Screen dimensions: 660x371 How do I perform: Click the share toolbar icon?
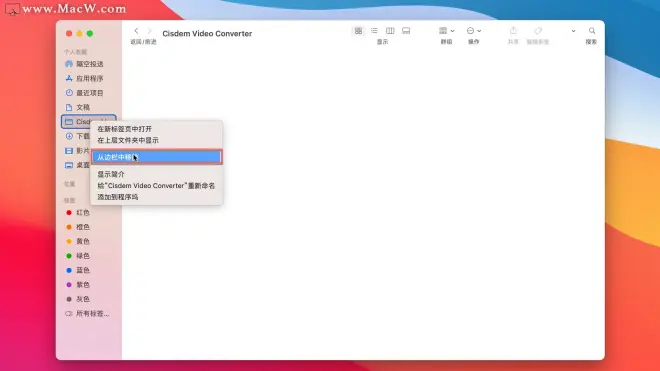point(513,31)
